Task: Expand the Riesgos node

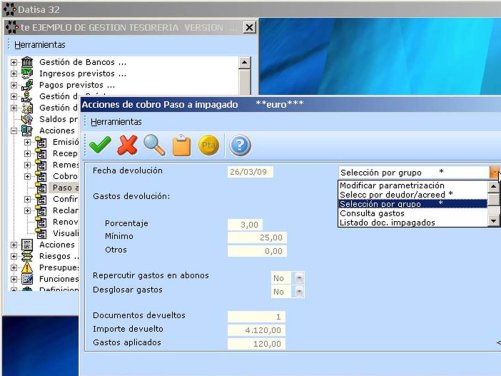Action: click(x=14, y=256)
